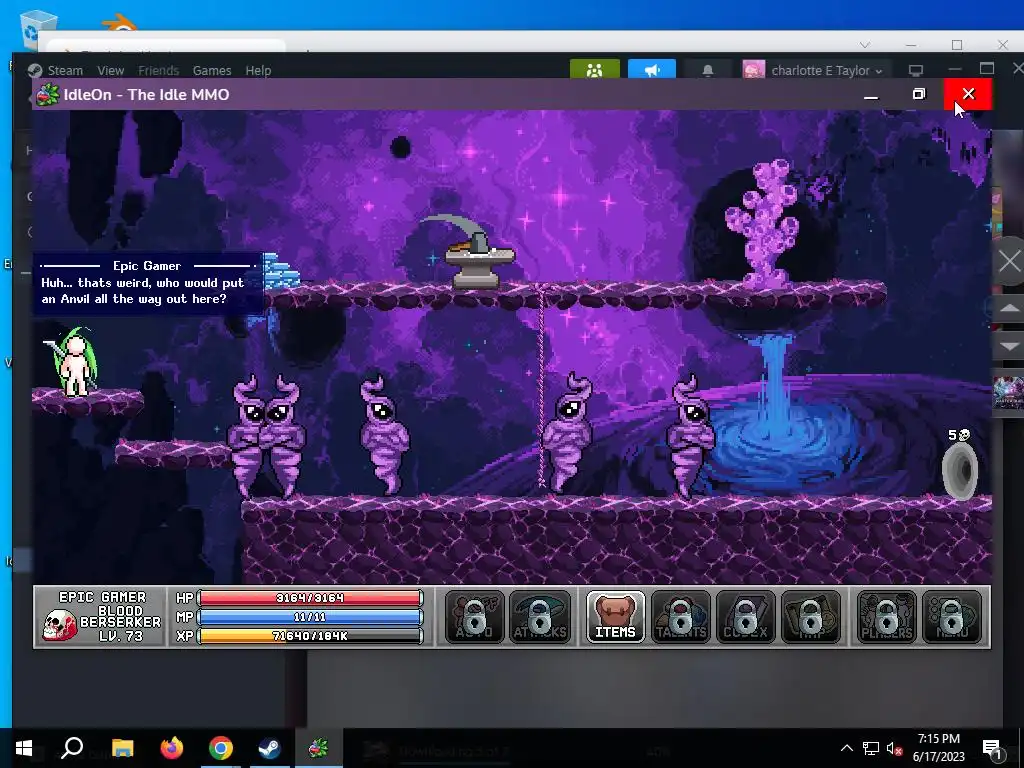Click the red HP bar
1024x768 pixels.
310,598
